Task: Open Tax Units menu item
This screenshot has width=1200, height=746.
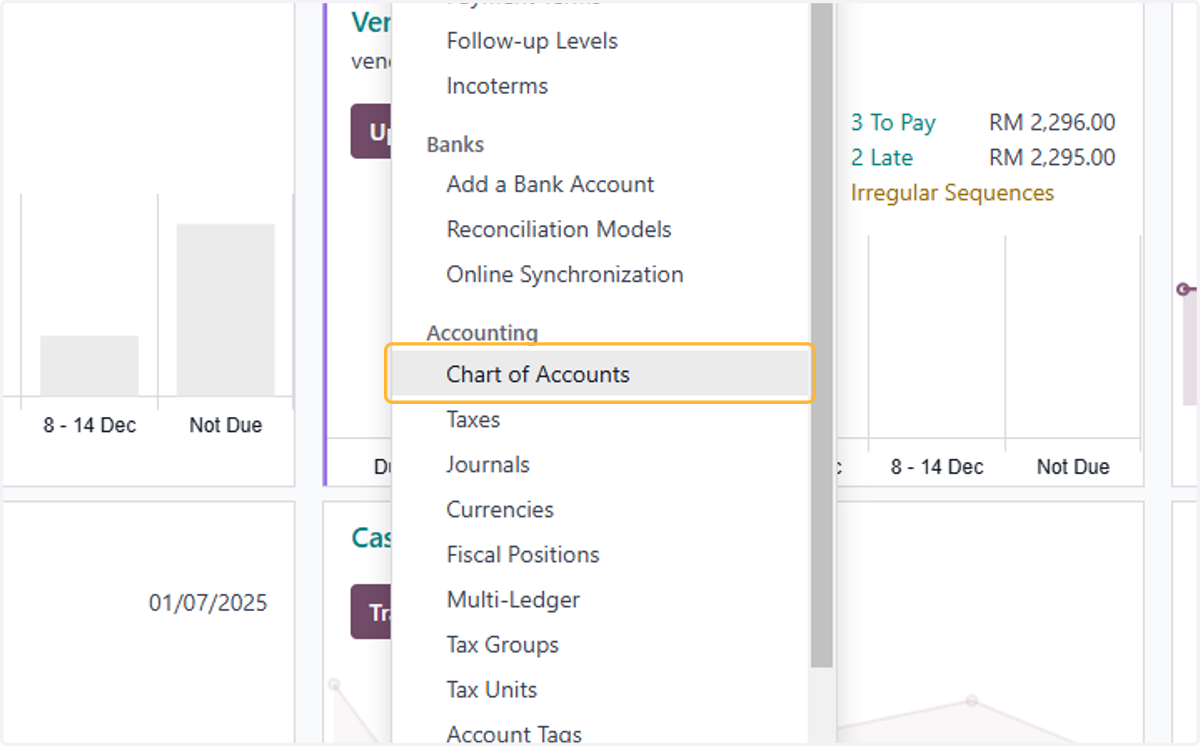Action: (491, 690)
